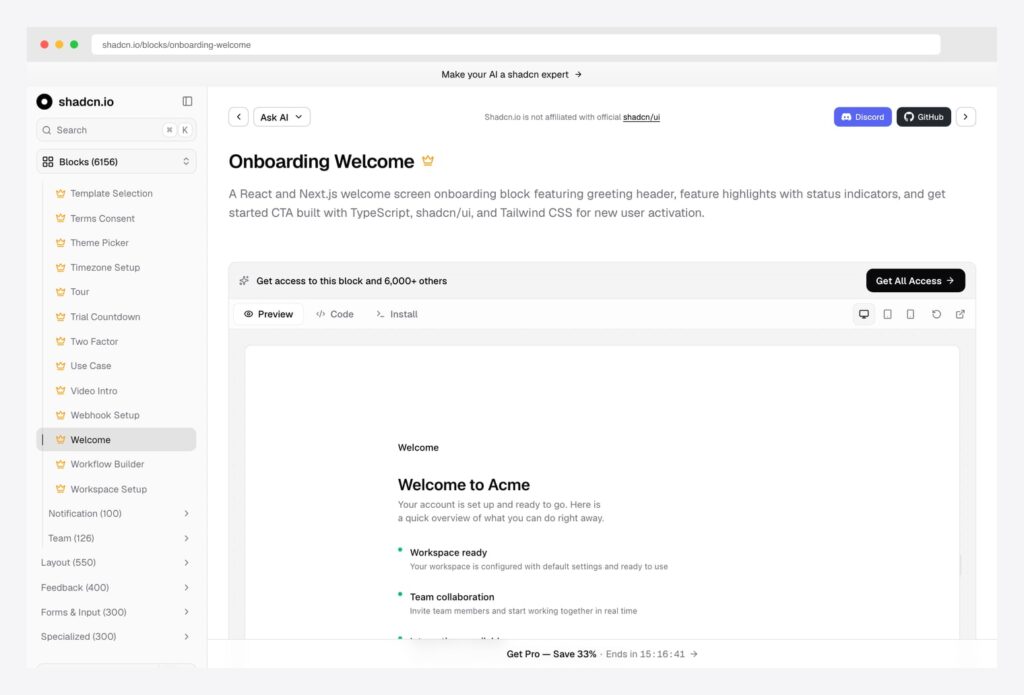Screen dimensions: 1024x695
Task: Click crown icon beside Video Intro
Action: pyautogui.click(x=61, y=391)
